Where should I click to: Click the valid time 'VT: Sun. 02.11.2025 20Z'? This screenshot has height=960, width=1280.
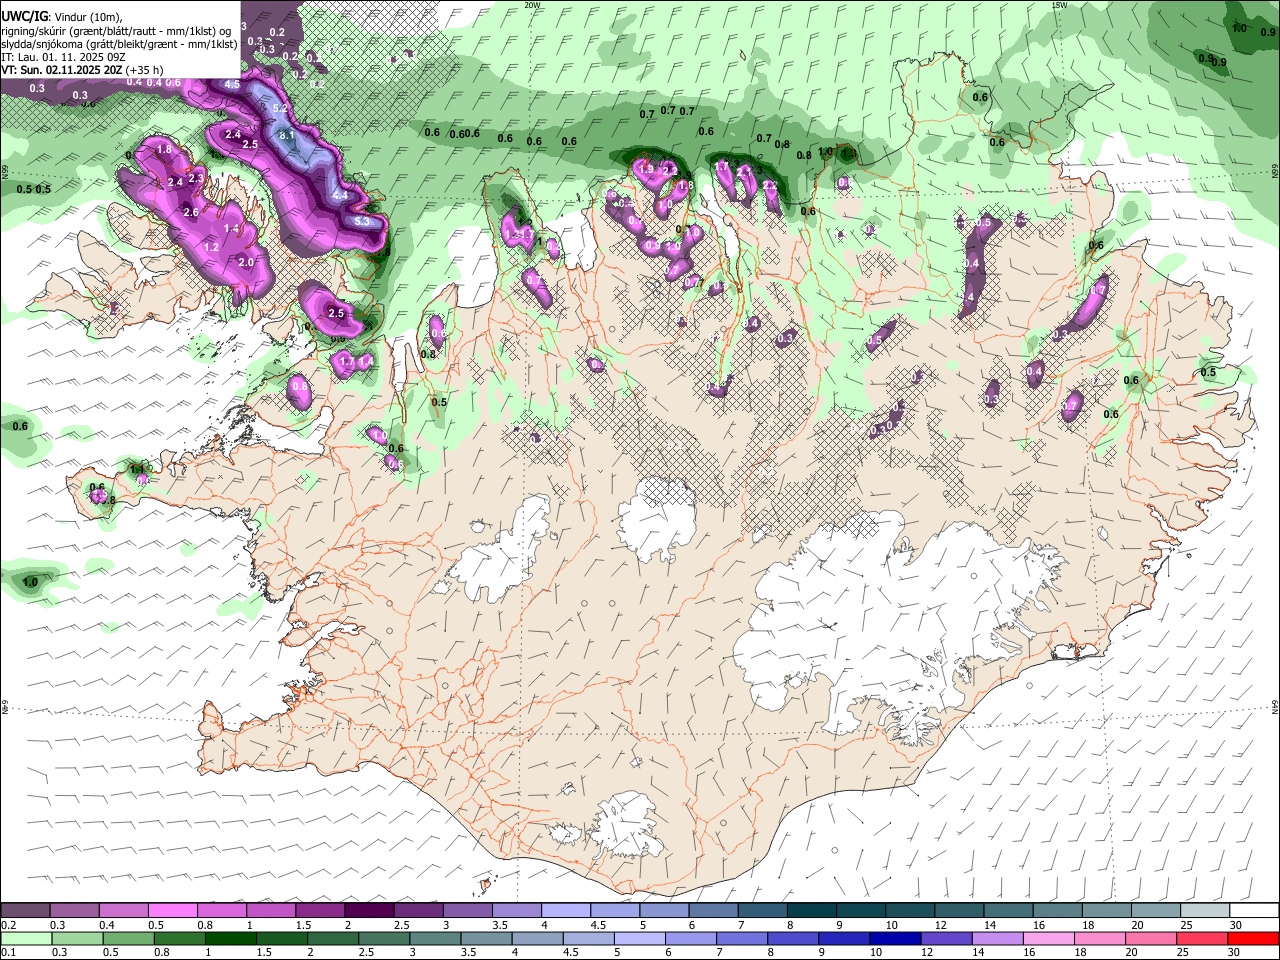(x=62, y=70)
